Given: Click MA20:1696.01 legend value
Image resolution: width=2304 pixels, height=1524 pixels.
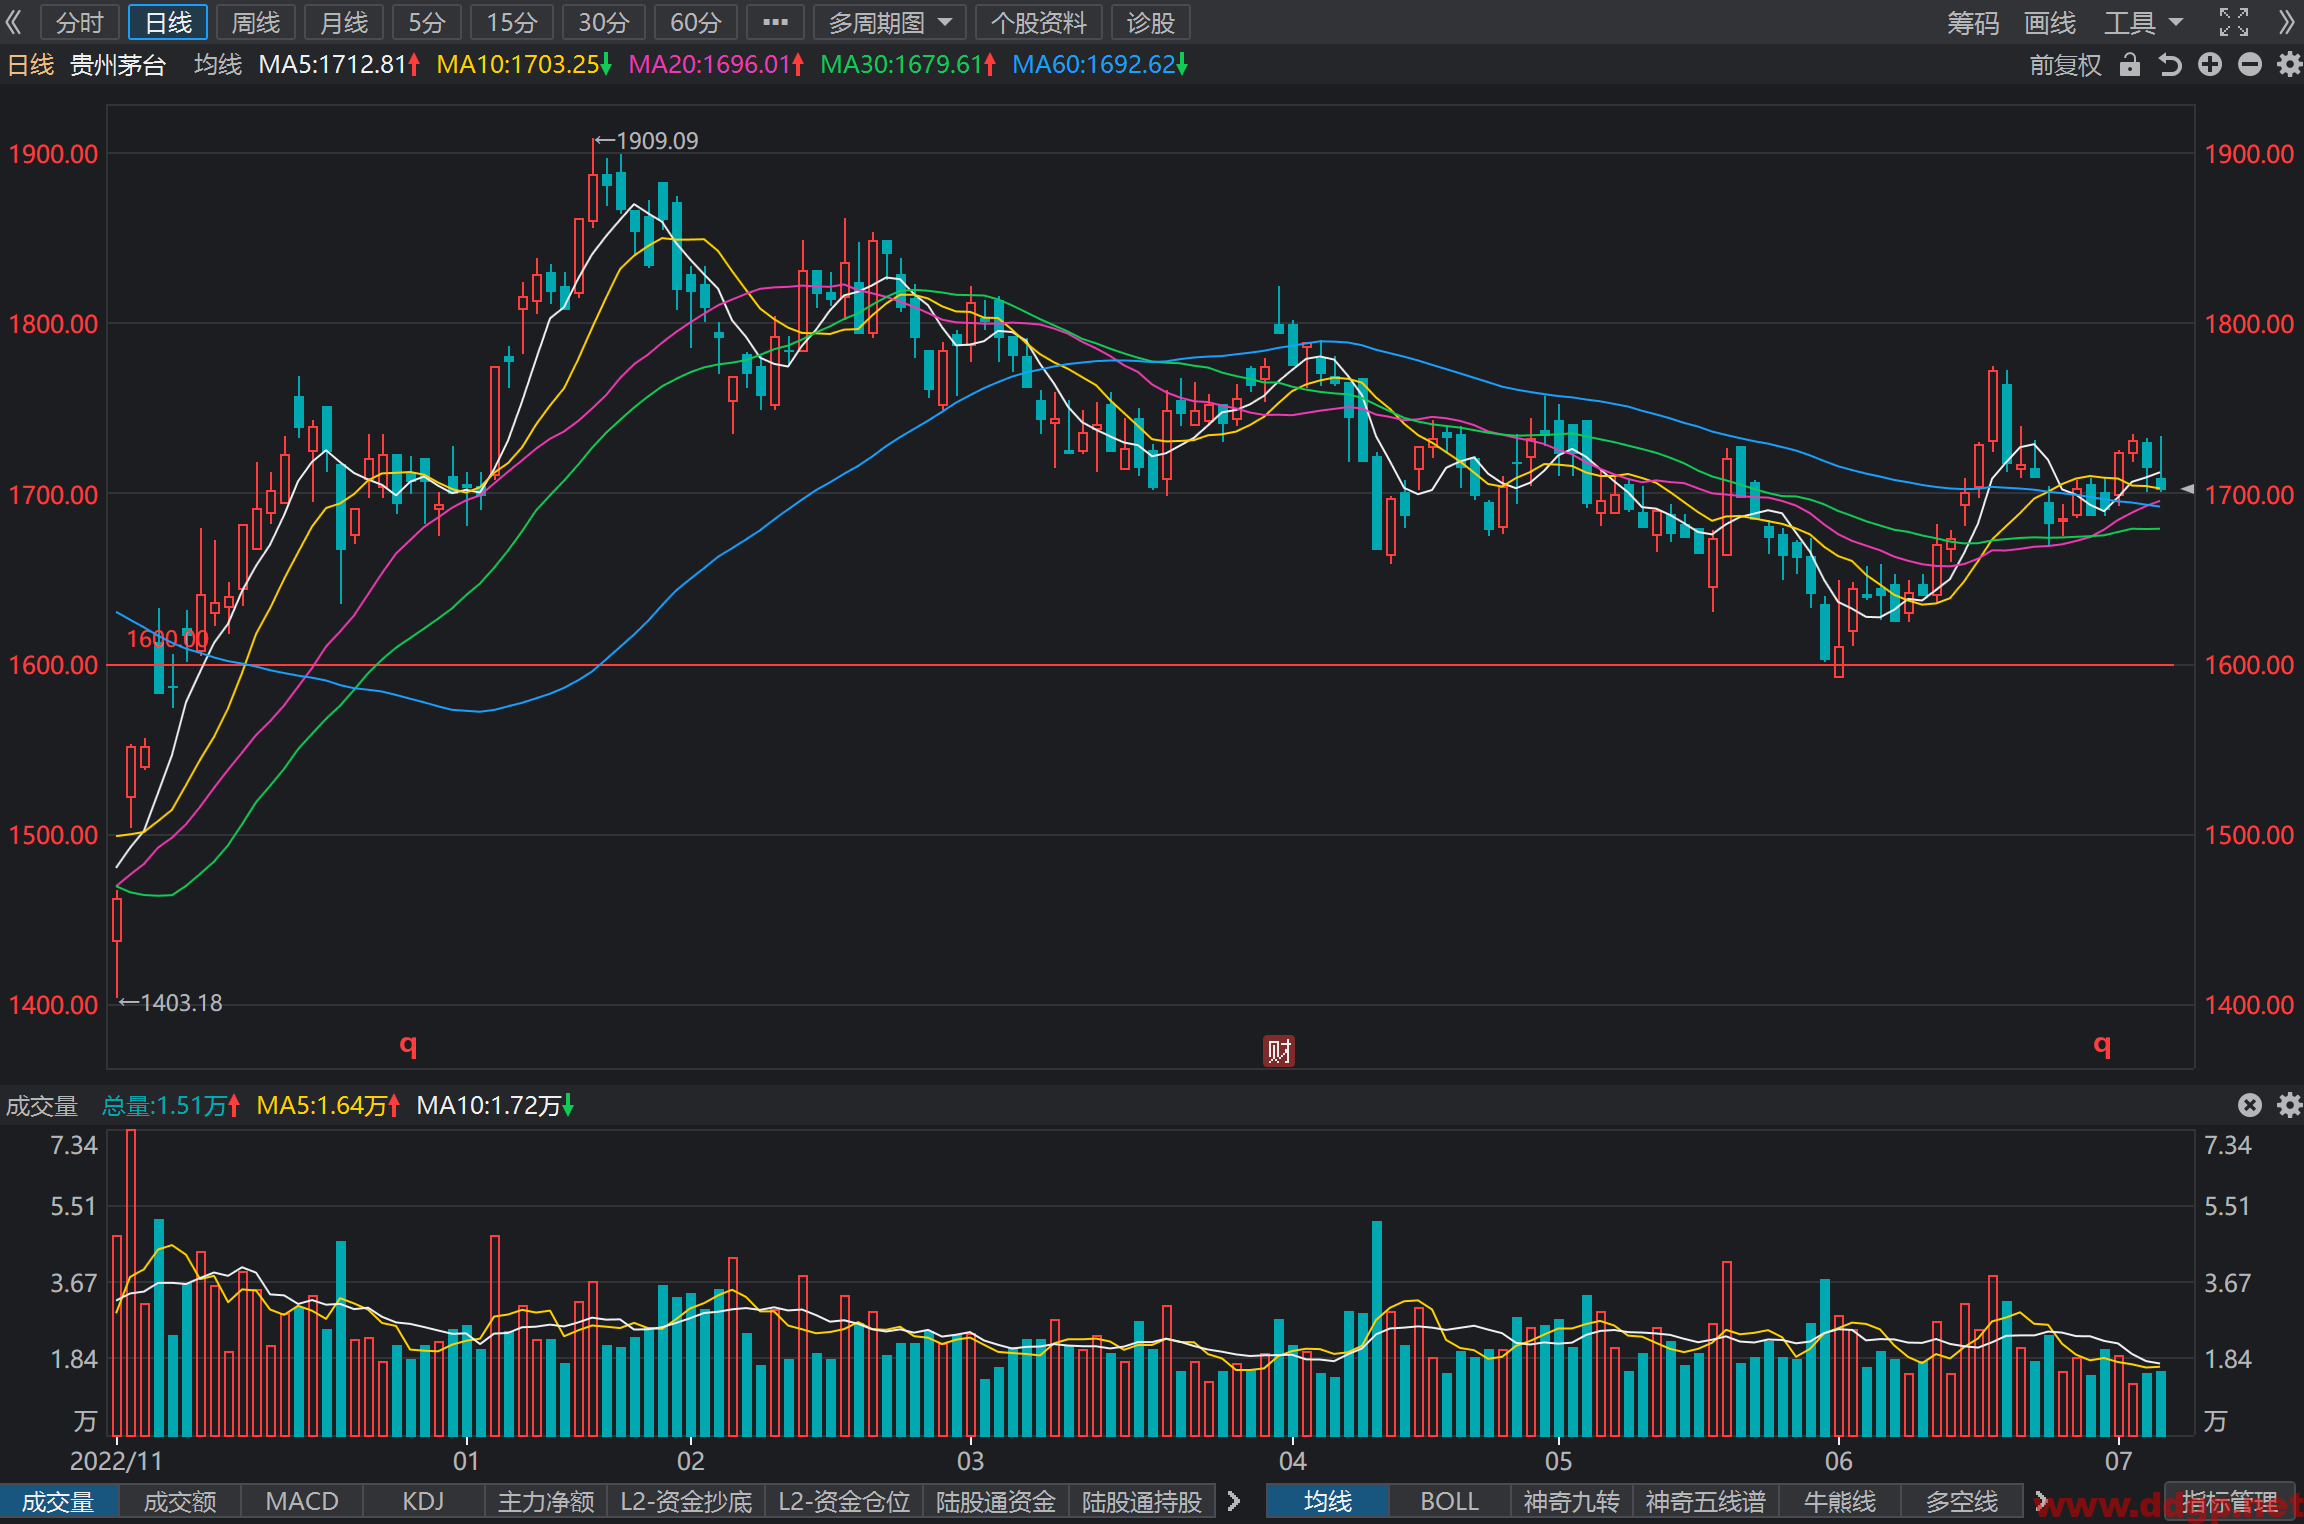Looking at the screenshot, I should [x=716, y=65].
